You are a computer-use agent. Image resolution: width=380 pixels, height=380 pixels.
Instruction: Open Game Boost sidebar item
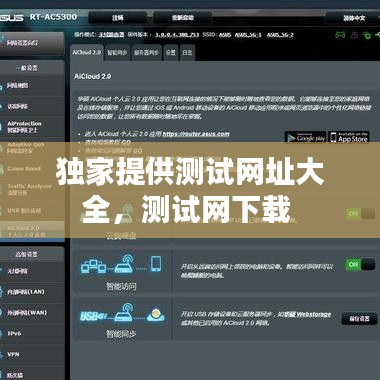point(32,169)
